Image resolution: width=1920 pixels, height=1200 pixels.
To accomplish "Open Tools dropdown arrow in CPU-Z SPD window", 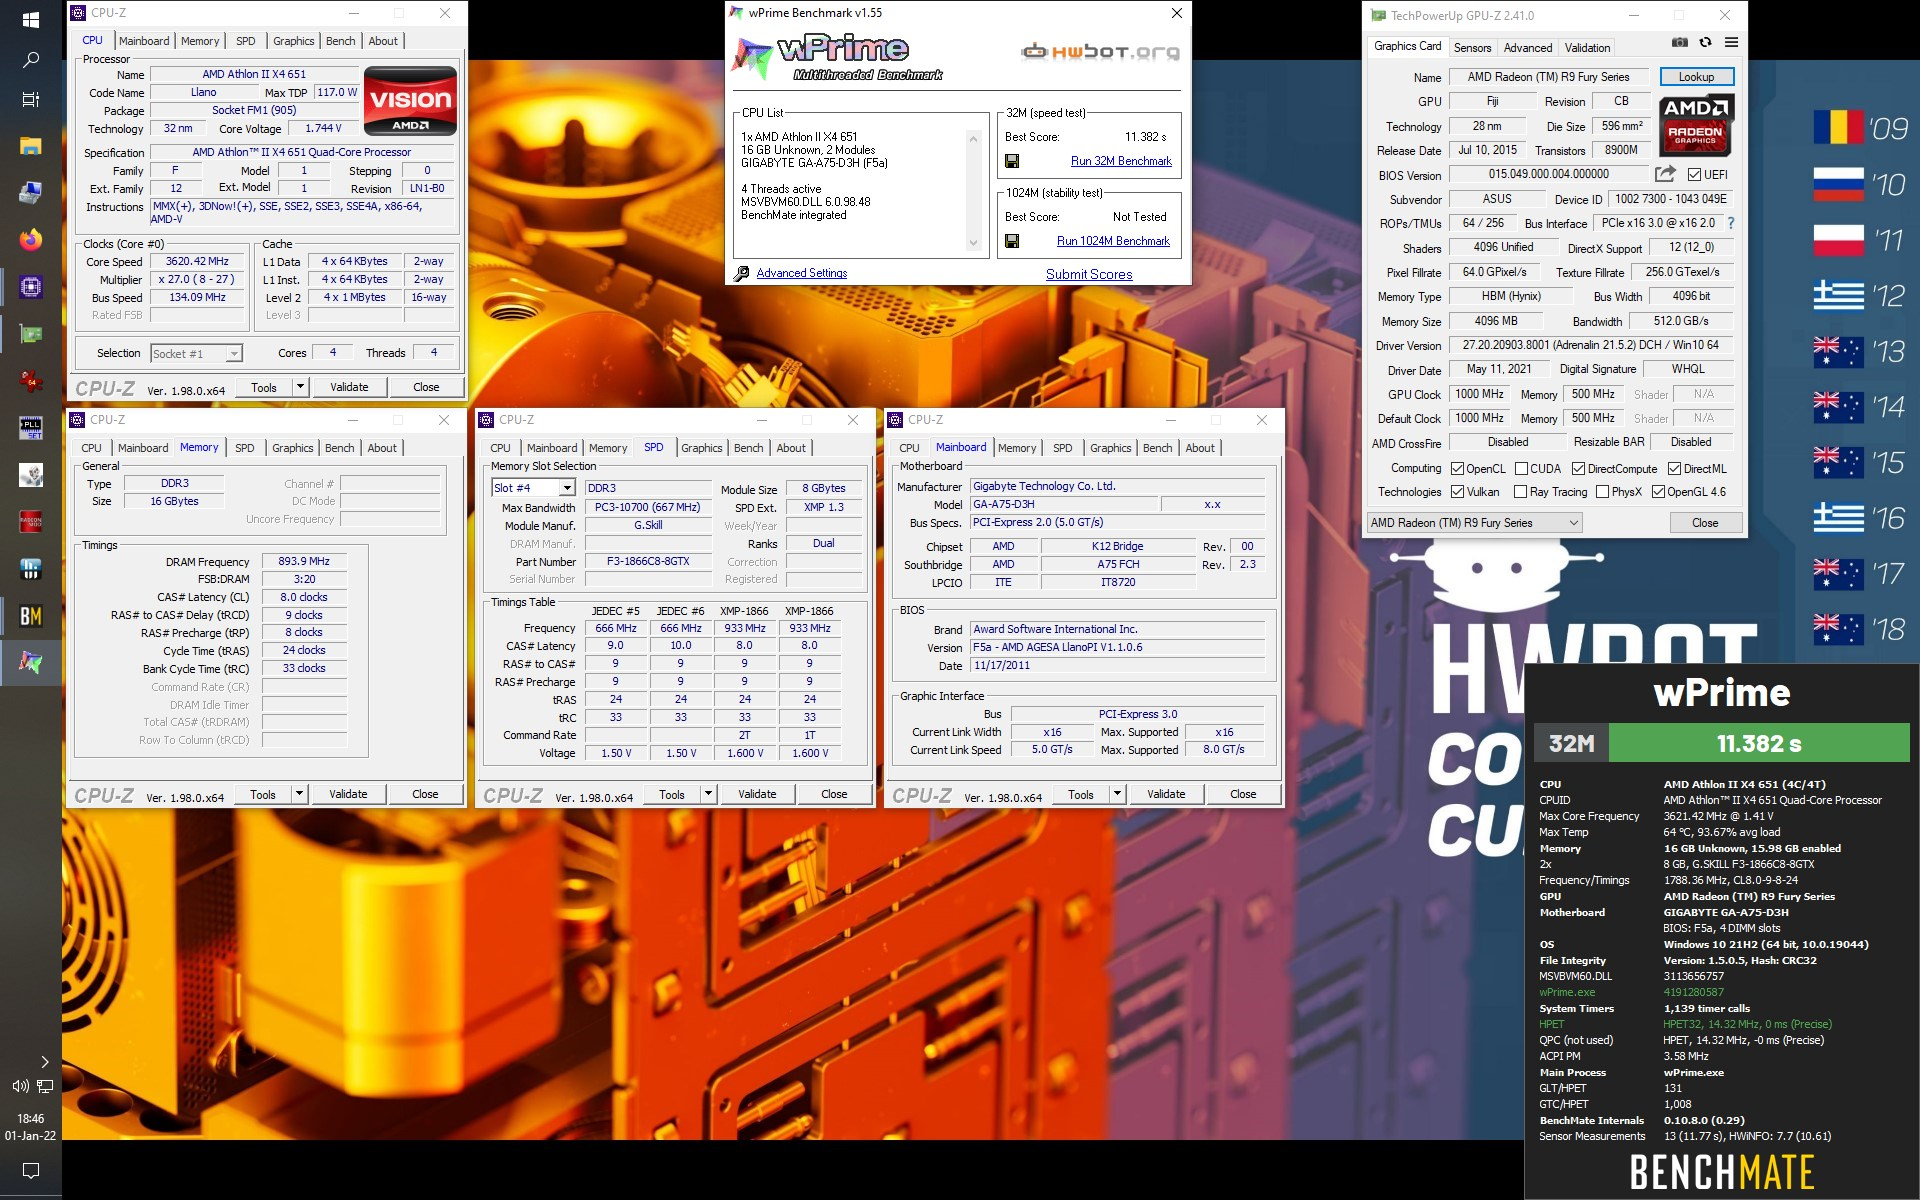I will pyautogui.click(x=707, y=794).
